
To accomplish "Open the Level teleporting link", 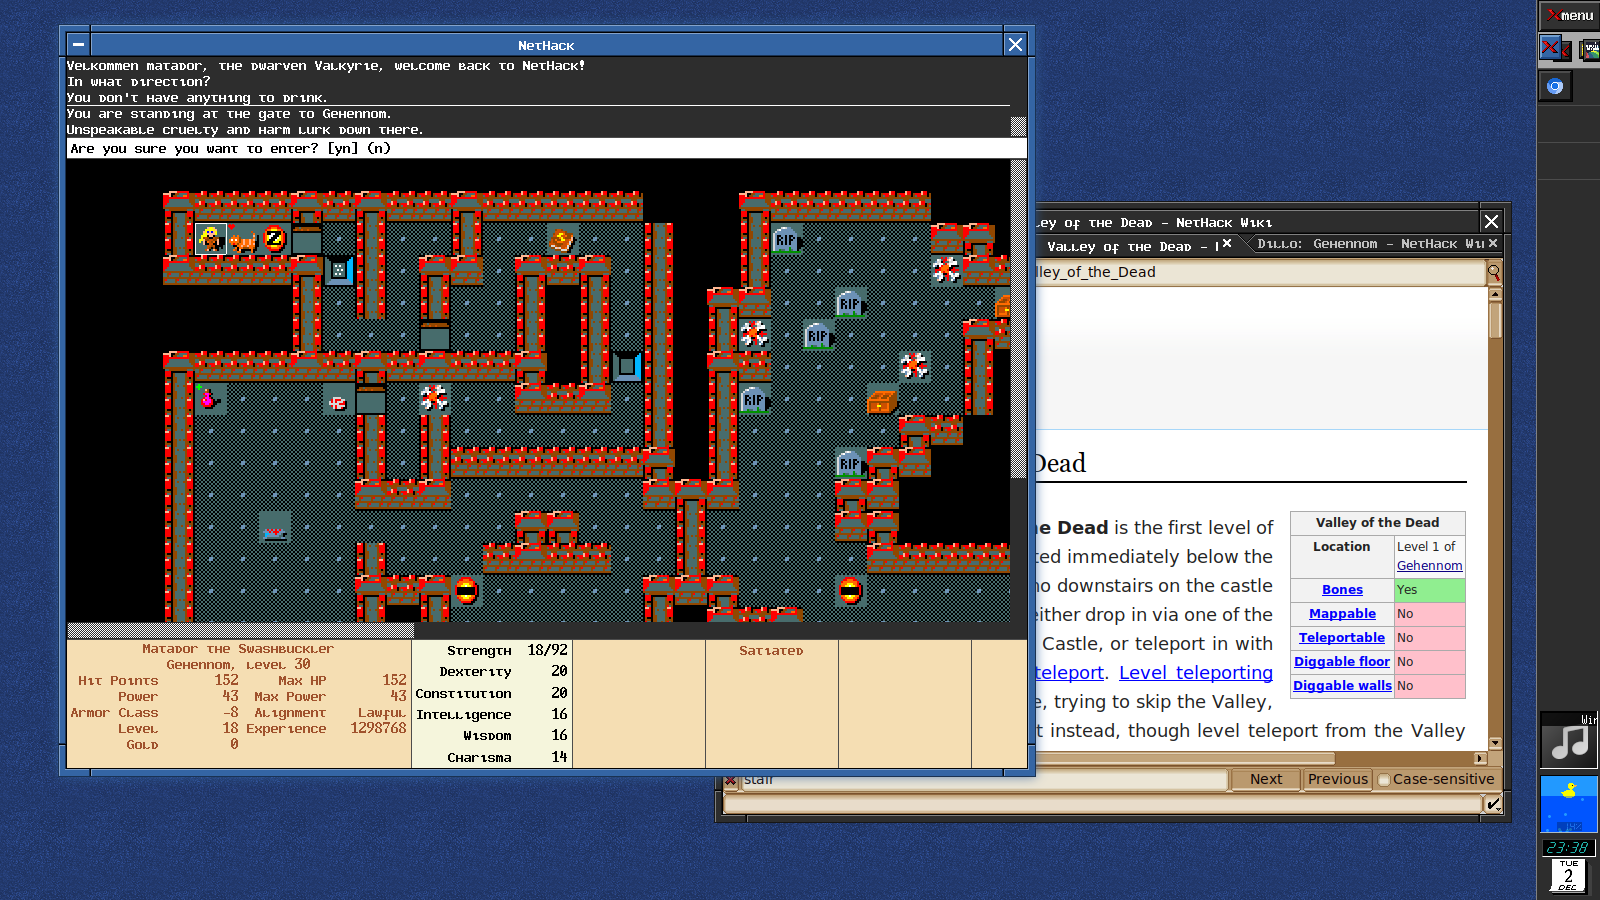I will coord(1195,673).
